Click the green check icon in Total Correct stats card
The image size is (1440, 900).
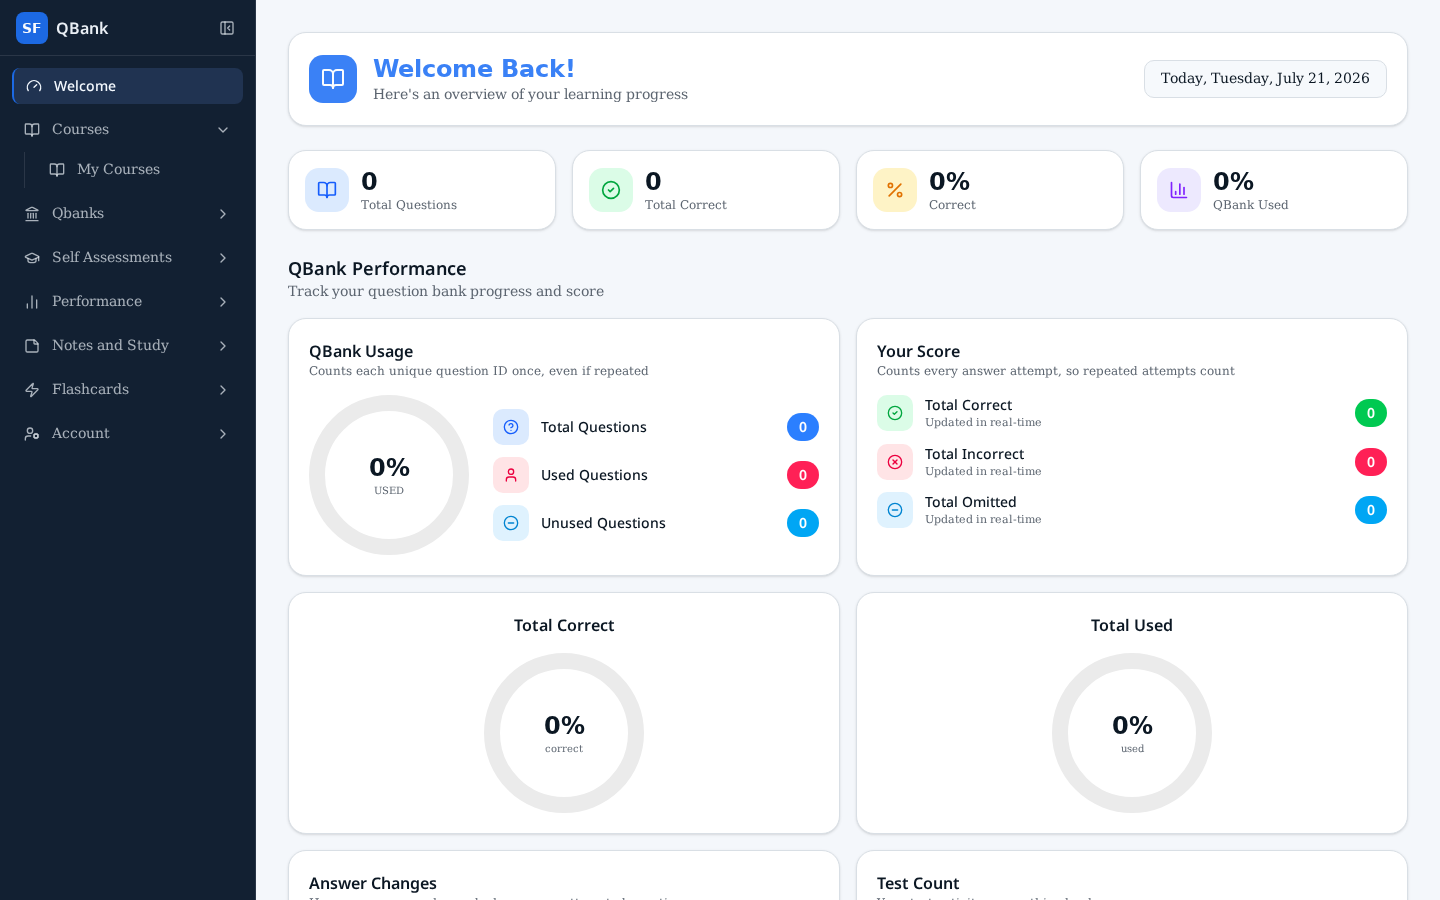tap(611, 190)
